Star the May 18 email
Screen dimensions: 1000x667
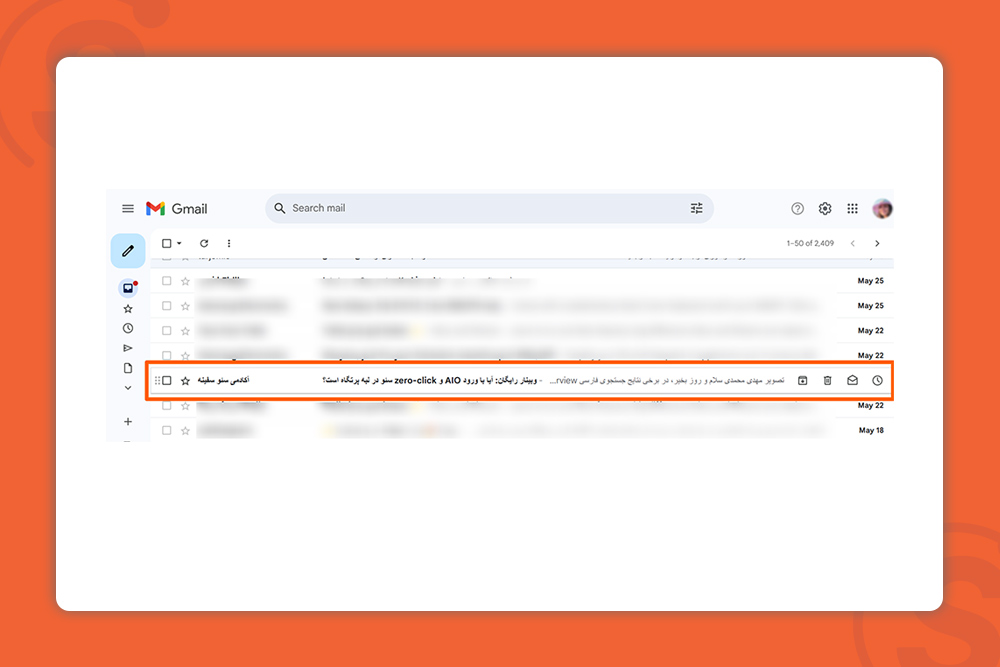click(x=185, y=430)
